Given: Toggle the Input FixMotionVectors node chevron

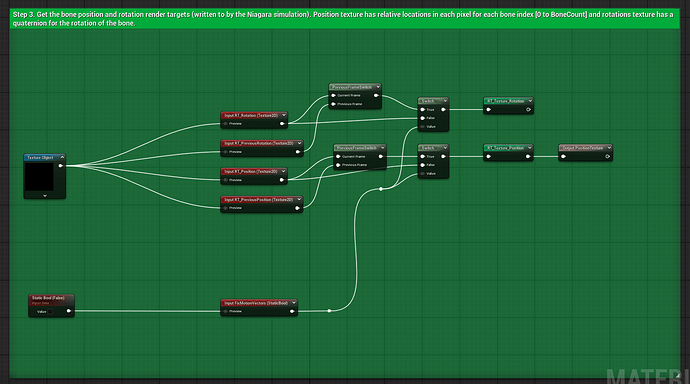Looking at the screenshot, I should (x=294, y=303).
